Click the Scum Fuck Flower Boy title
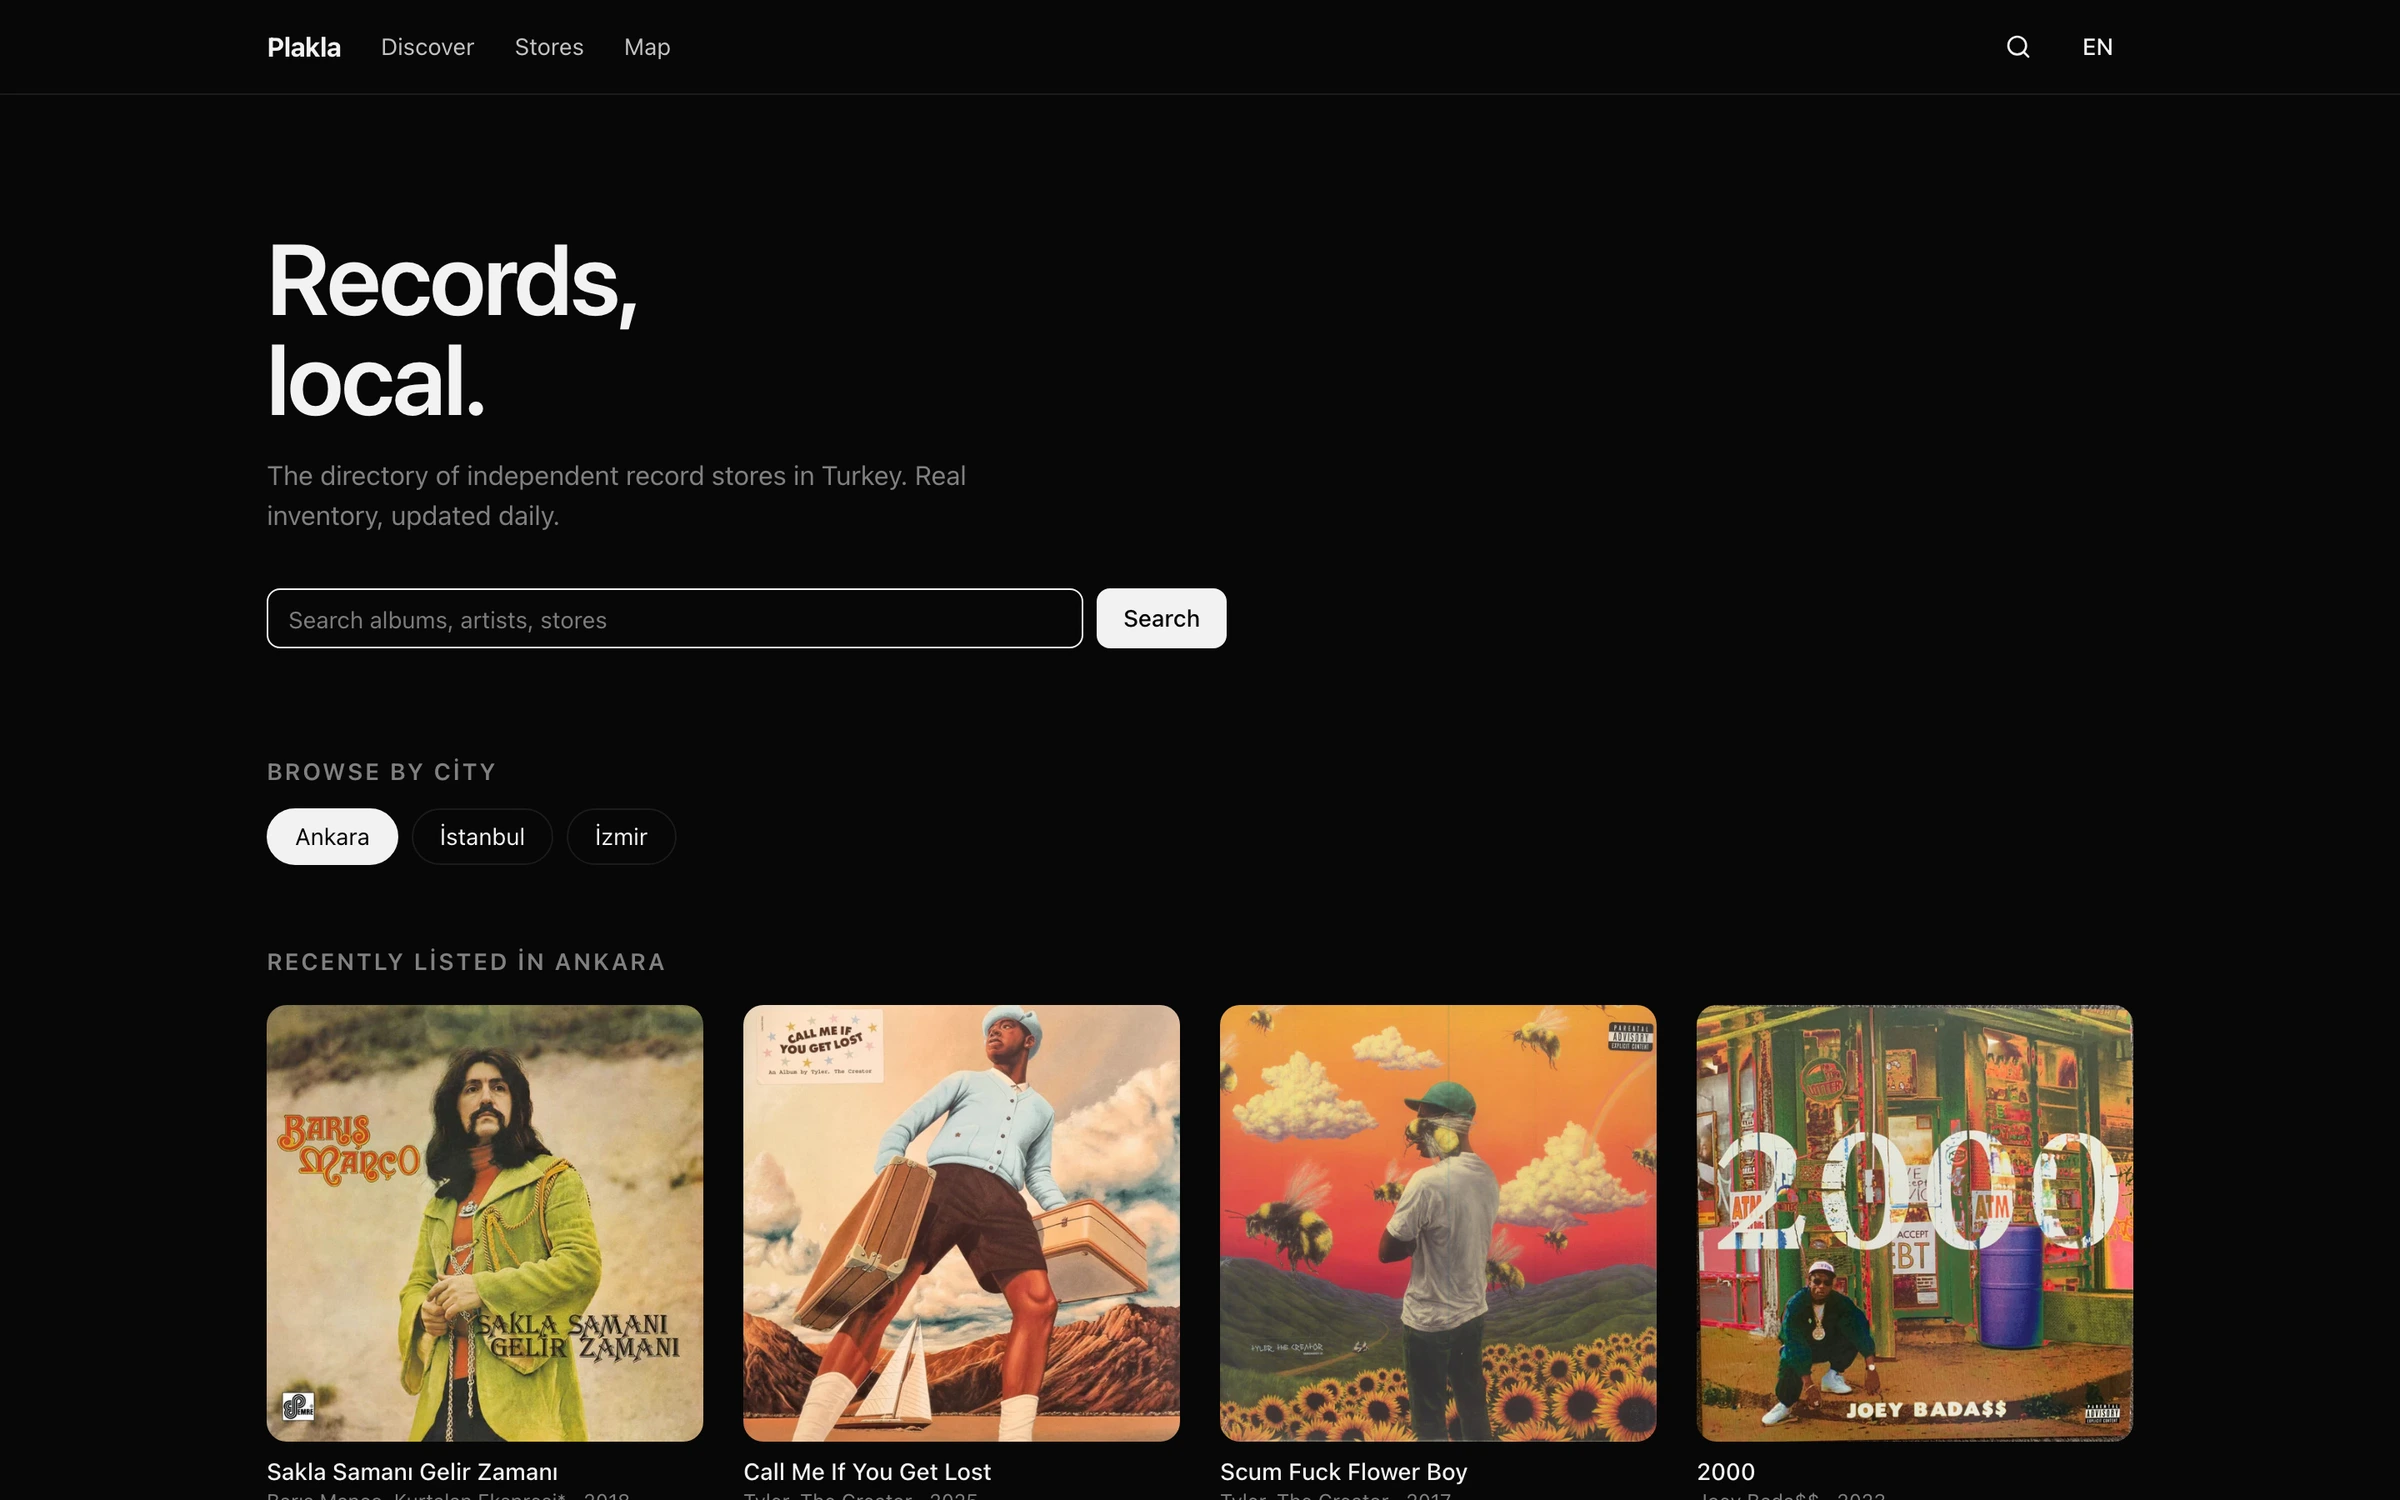 pyautogui.click(x=1343, y=1471)
